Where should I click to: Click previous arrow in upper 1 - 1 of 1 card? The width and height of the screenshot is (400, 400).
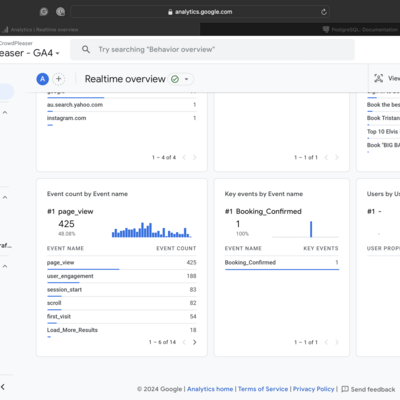(x=326, y=157)
